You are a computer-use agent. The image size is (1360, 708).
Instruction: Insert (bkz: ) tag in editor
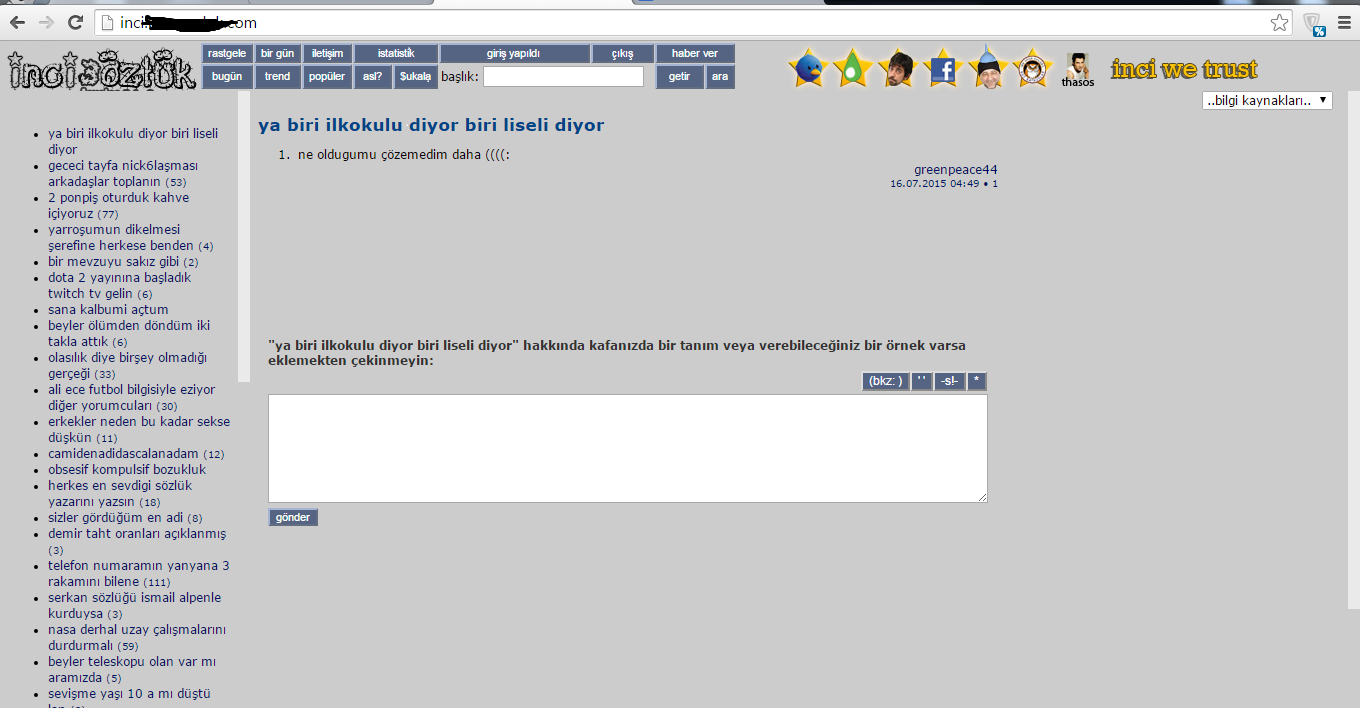(885, 381)
